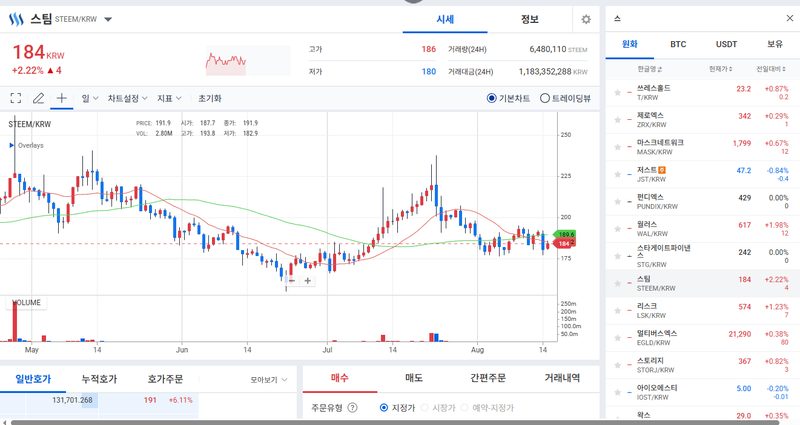Image resolution: width=800 pixels, height=425 pixels.
Task: Select 예약-지정가 order type radio
Action: click(464, 408)
